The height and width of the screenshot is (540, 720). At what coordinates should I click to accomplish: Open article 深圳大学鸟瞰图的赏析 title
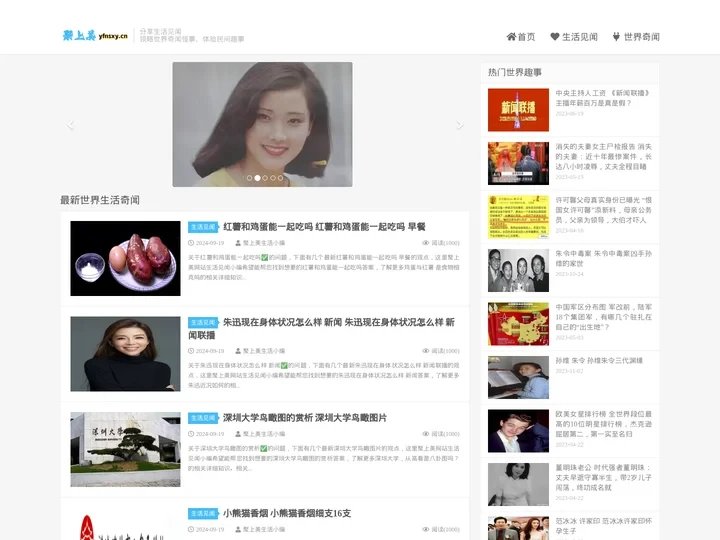pos(305,418)
